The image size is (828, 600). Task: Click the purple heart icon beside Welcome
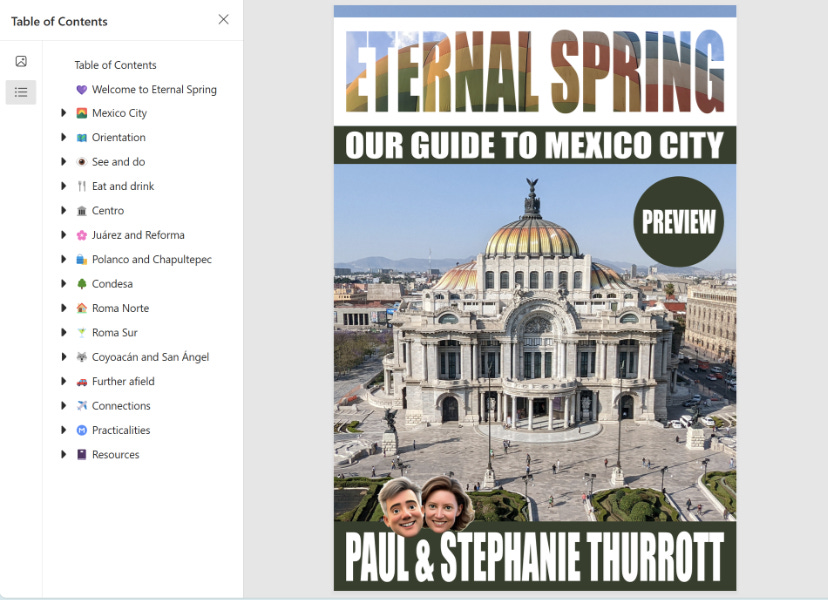(x=81, y=89)
